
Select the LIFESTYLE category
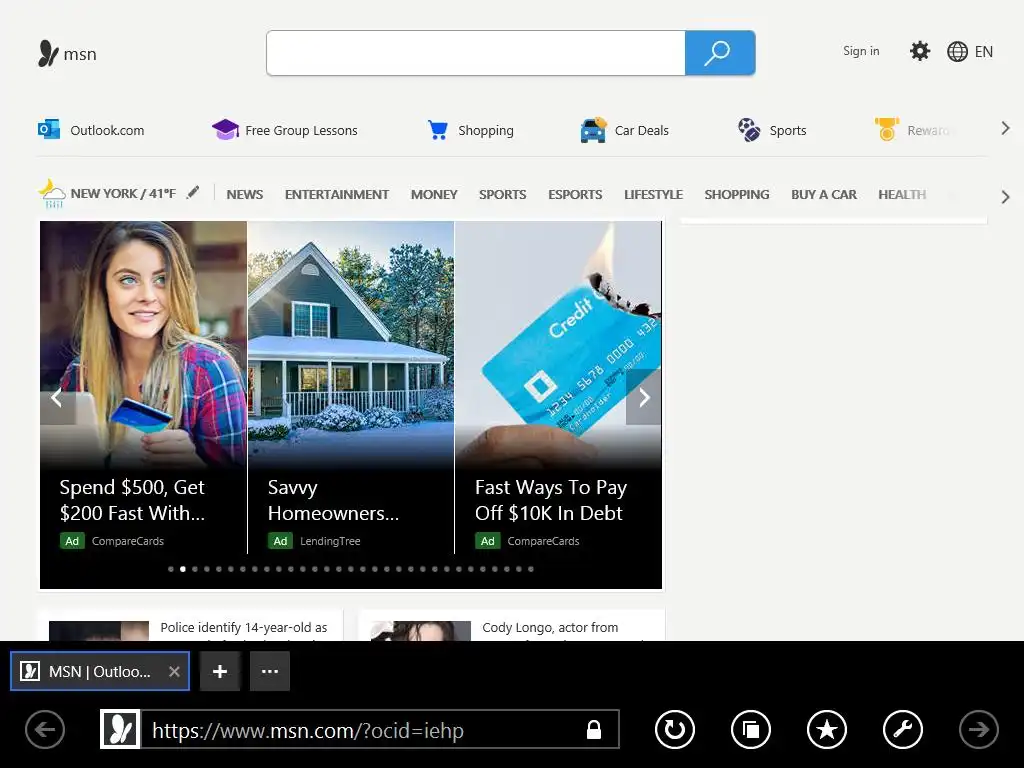653,195
